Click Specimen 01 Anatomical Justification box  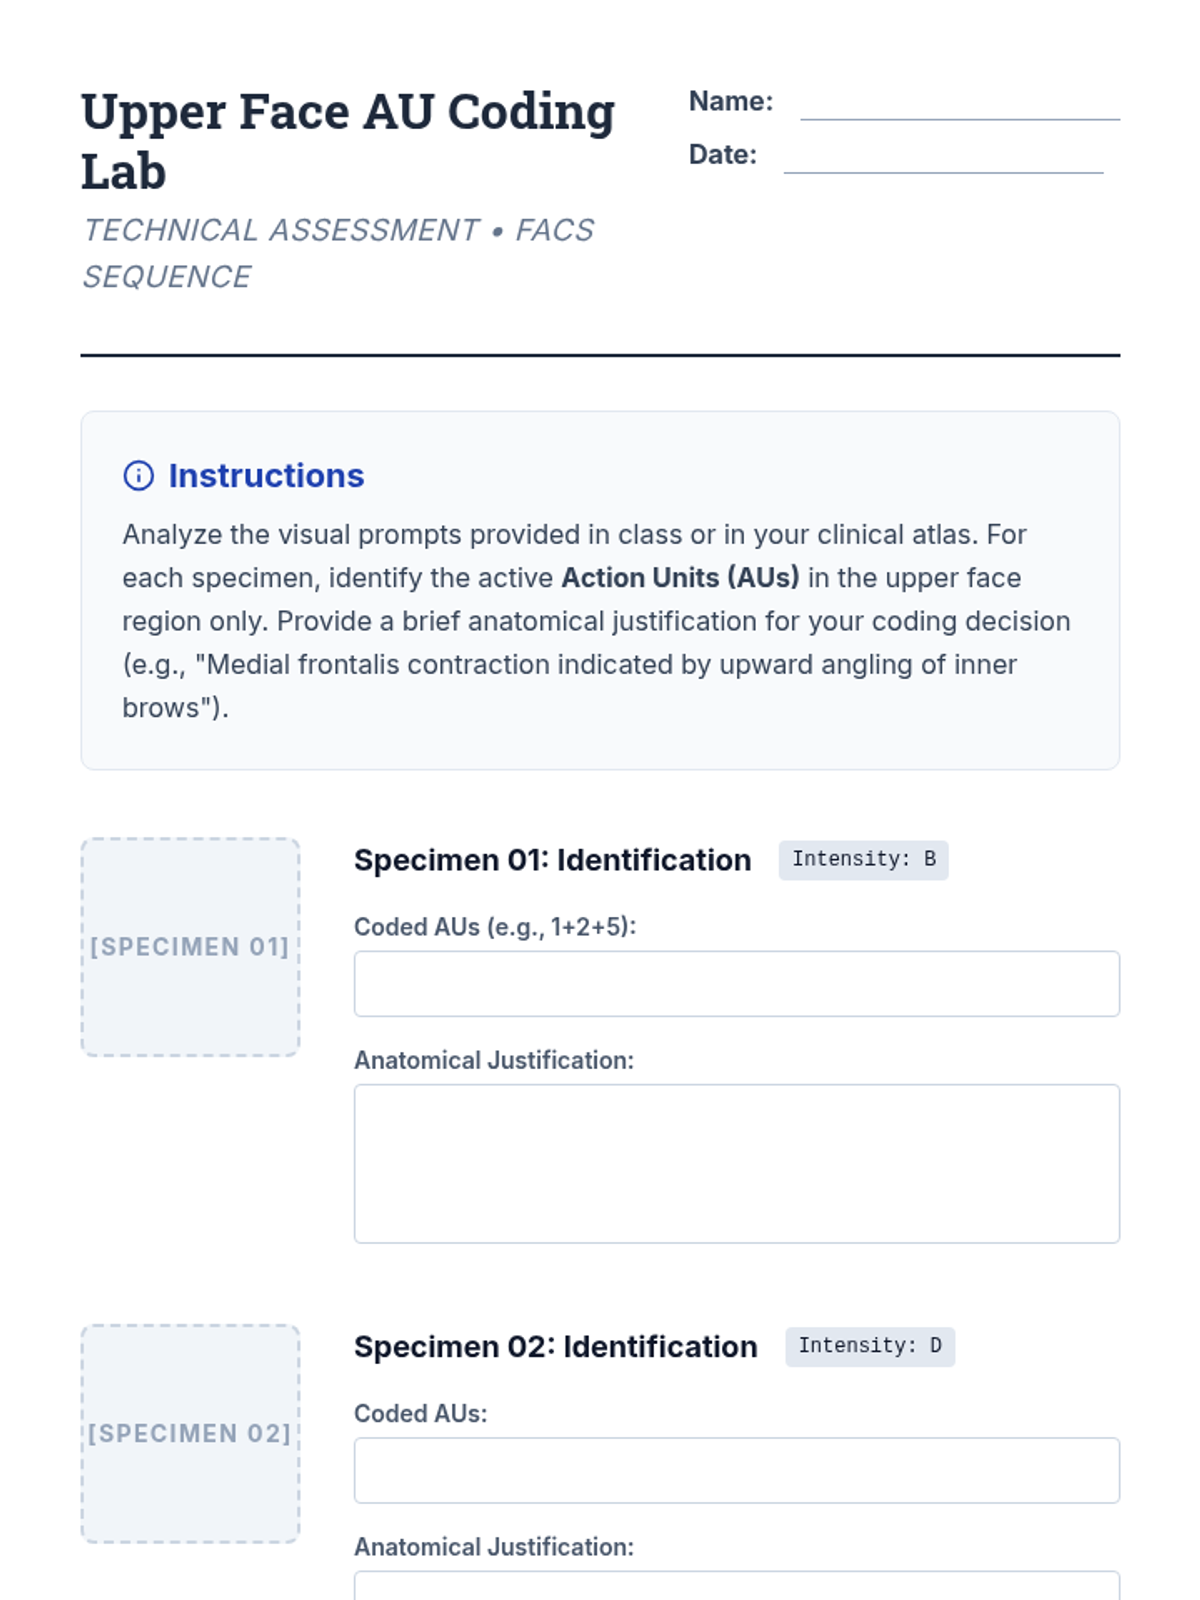tap(737, 1164)
